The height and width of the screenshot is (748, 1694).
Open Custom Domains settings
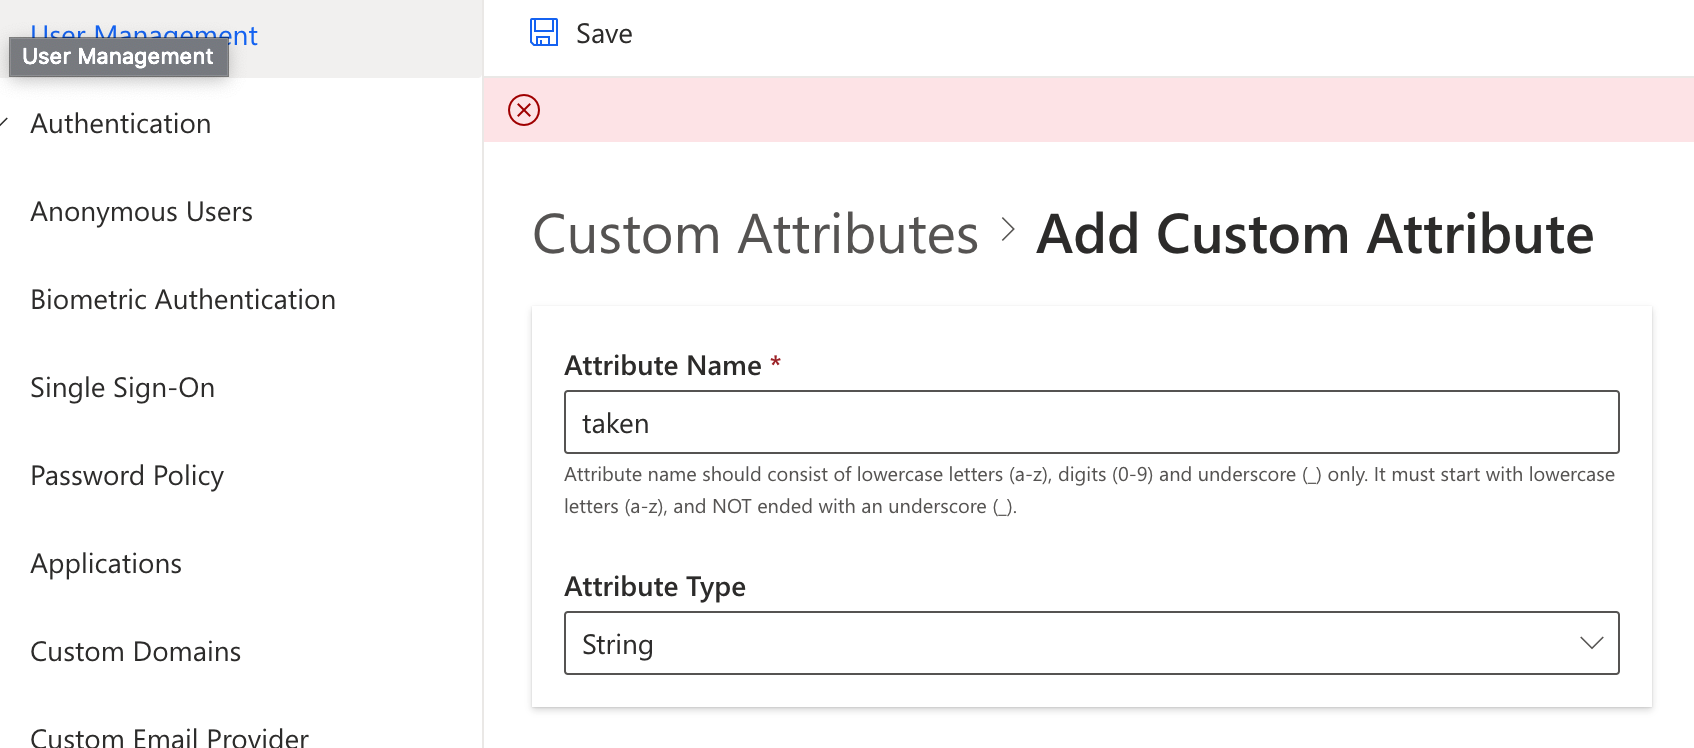(x=136, y=652)
